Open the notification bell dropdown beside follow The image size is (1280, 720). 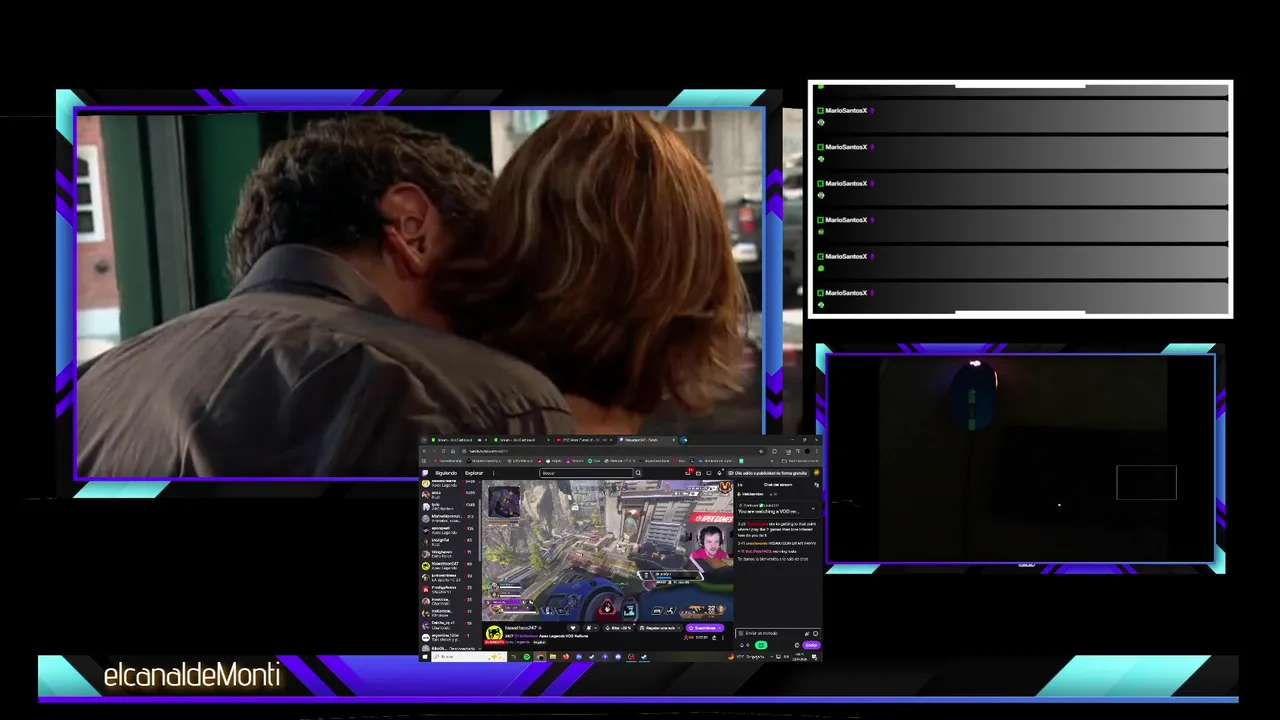tap(591, 628)
